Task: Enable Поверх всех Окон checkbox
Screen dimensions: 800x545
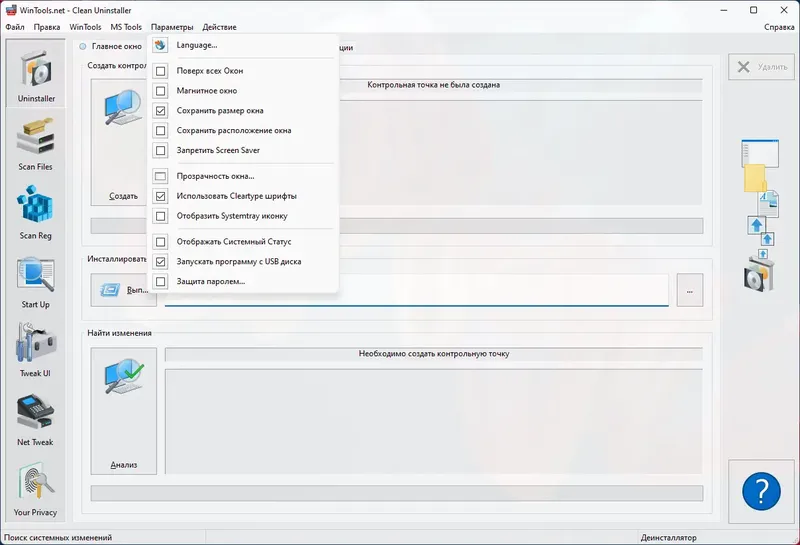Action: click(161, 71)
